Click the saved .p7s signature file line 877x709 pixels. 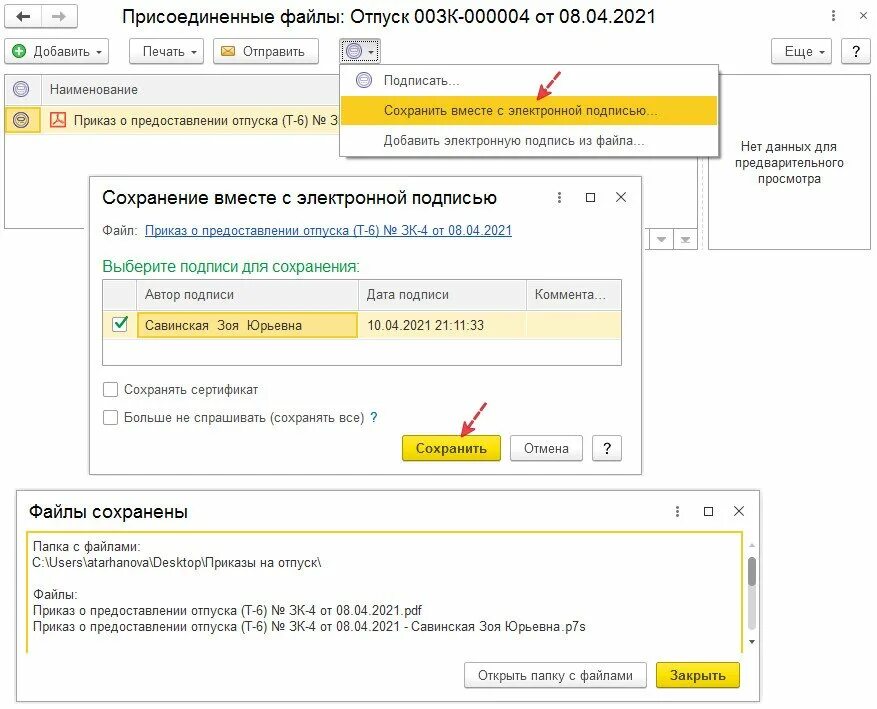[309, 626]
